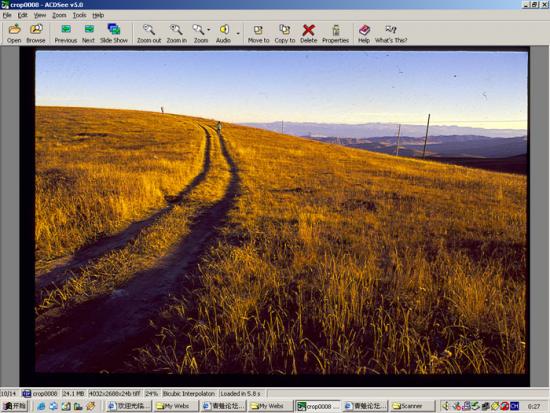Open the Edit menu
The height and width of the screenshot is (413, 550).
[x=22, y=15]
